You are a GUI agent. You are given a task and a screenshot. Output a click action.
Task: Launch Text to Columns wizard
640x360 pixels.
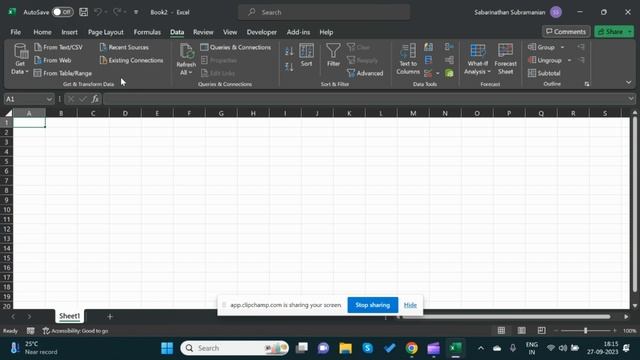click(x=408, y=59)
